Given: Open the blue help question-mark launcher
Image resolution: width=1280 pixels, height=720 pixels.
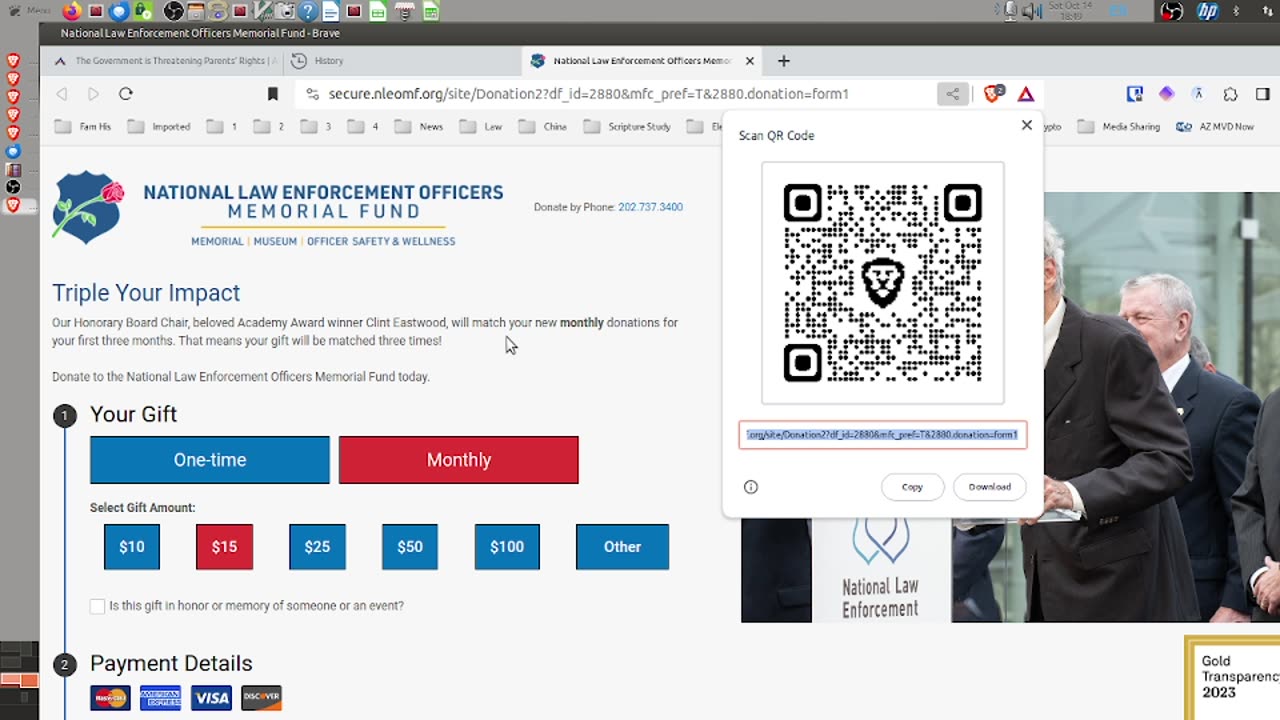Looking at the screenshot, I should click(x=307, y=11).
